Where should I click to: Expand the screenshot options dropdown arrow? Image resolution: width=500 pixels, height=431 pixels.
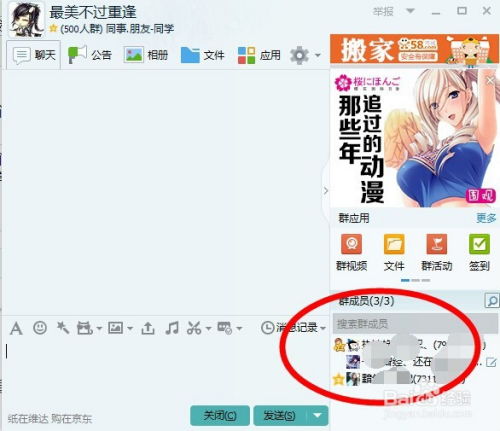pos(209,329)
